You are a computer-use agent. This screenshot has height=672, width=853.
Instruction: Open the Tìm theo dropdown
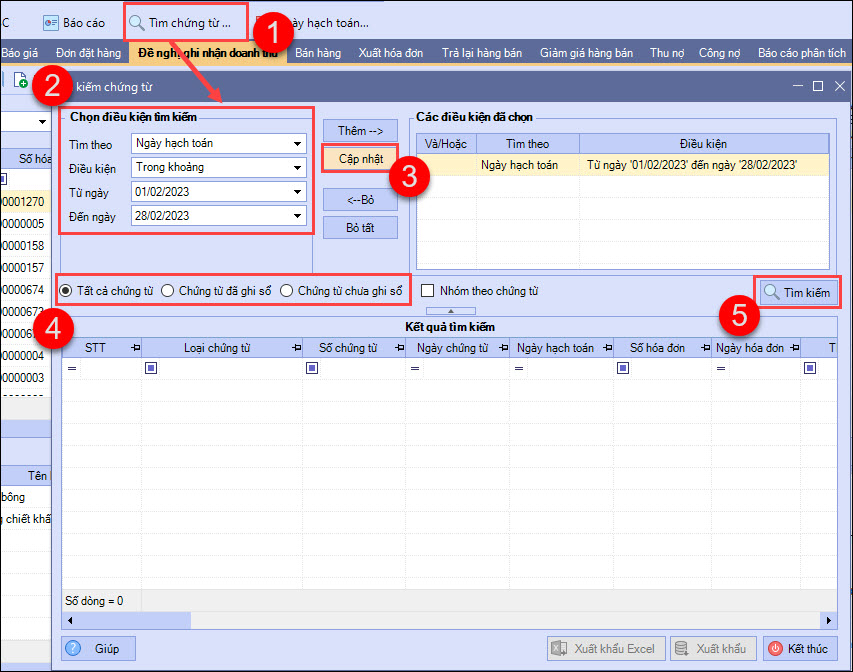coord(298,143)
